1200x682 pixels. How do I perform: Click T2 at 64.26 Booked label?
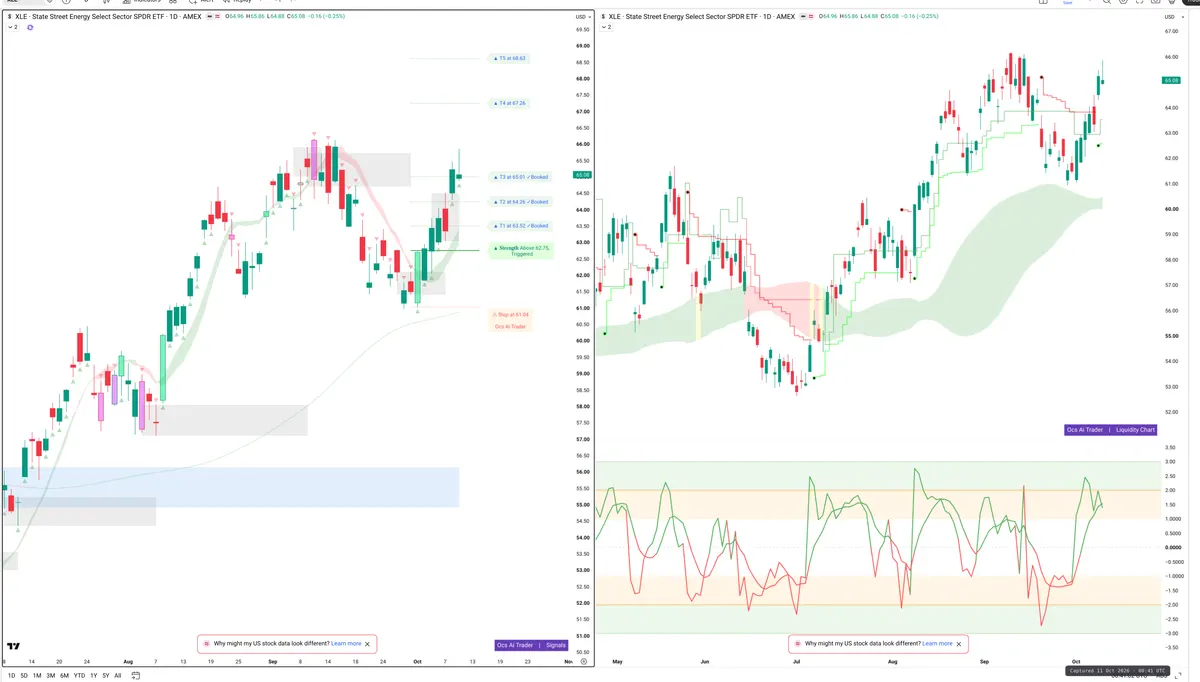[519, 202]
